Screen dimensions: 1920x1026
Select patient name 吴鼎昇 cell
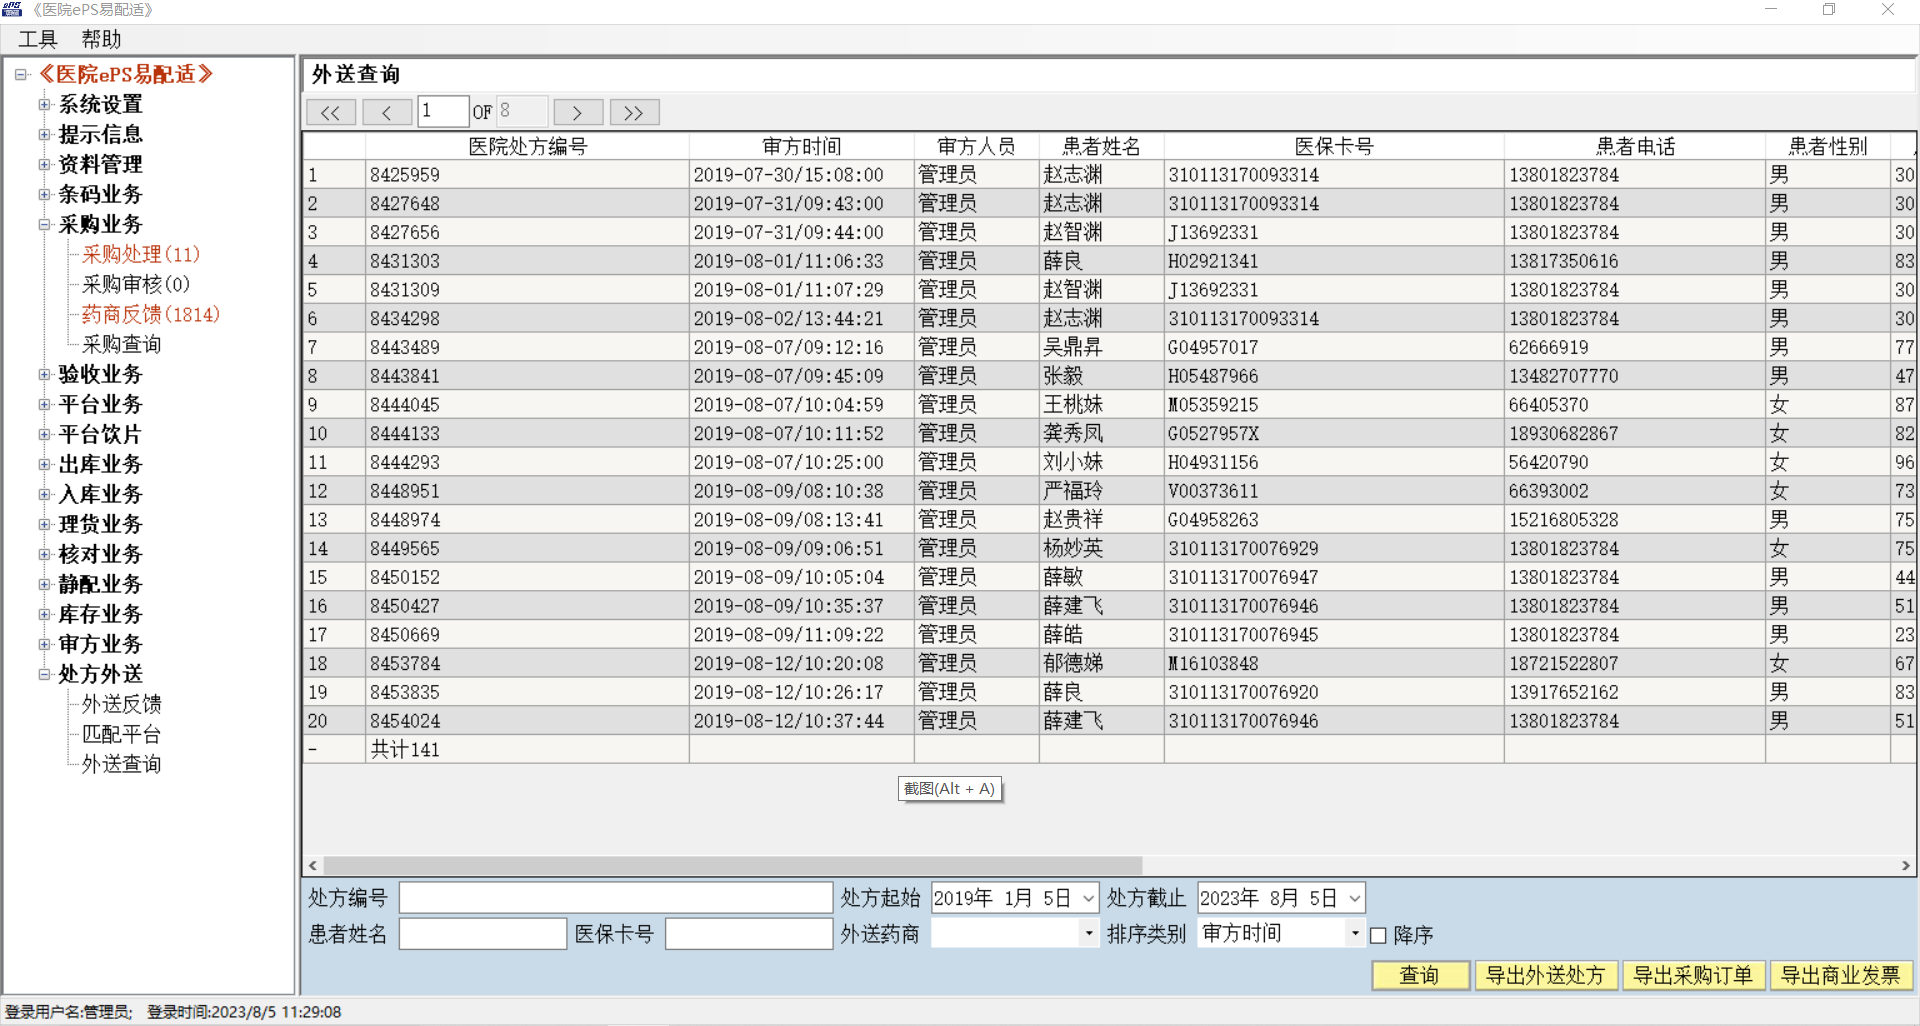coord(1102,348)
